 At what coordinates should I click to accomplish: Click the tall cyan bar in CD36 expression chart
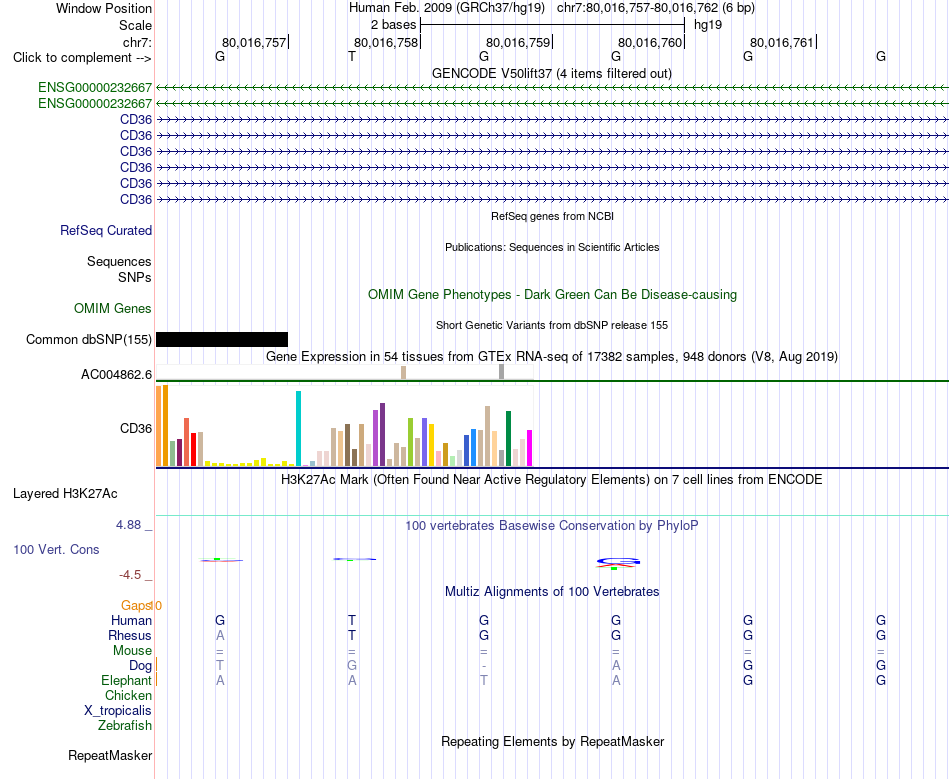(x=298, y=428)
